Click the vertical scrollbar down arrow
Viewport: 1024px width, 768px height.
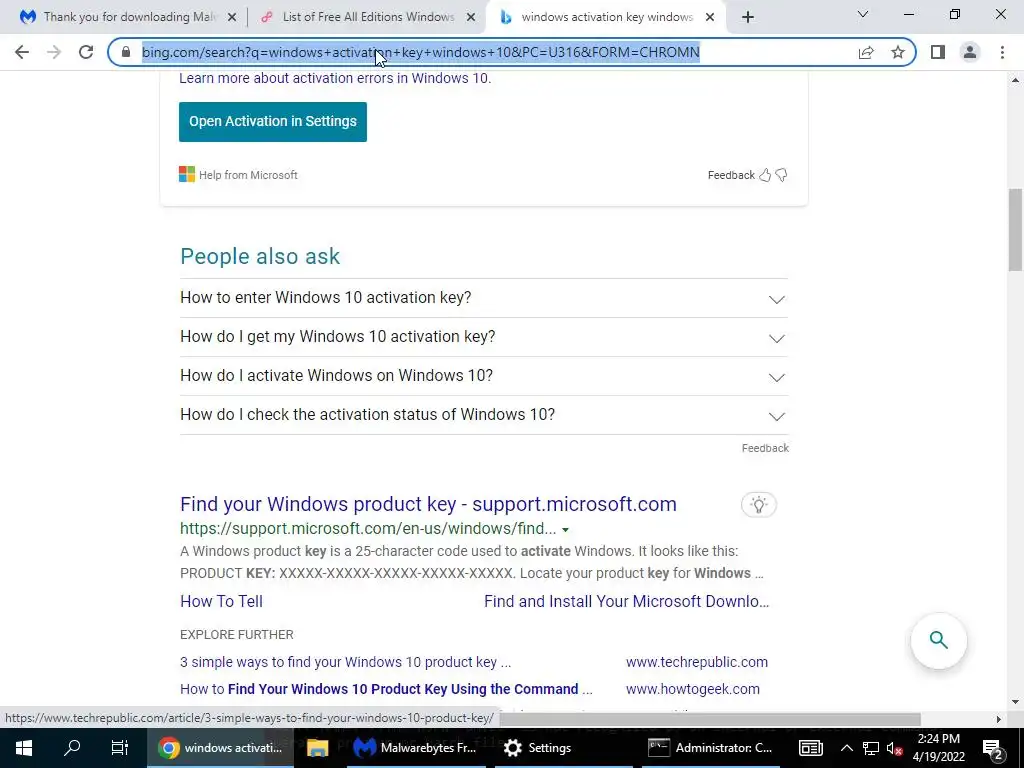coord(1015,702)
